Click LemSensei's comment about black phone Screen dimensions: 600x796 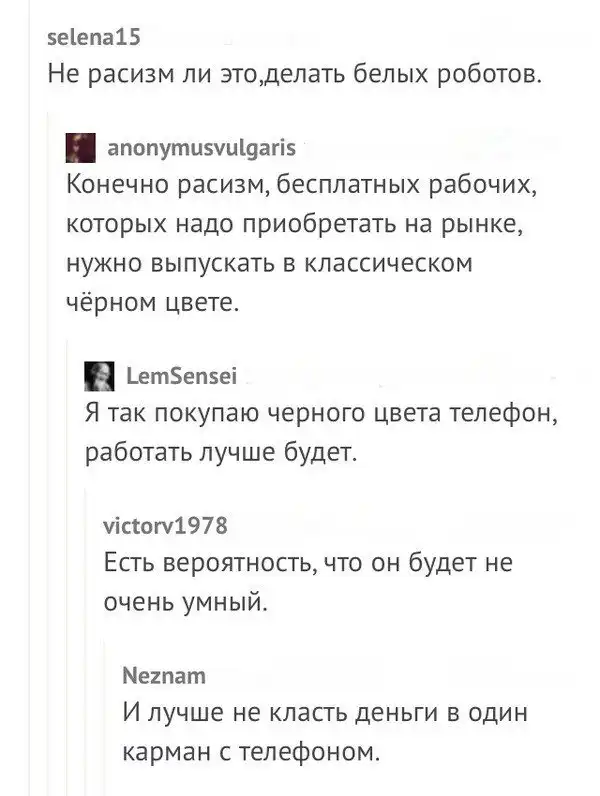(x=331, y=413)
